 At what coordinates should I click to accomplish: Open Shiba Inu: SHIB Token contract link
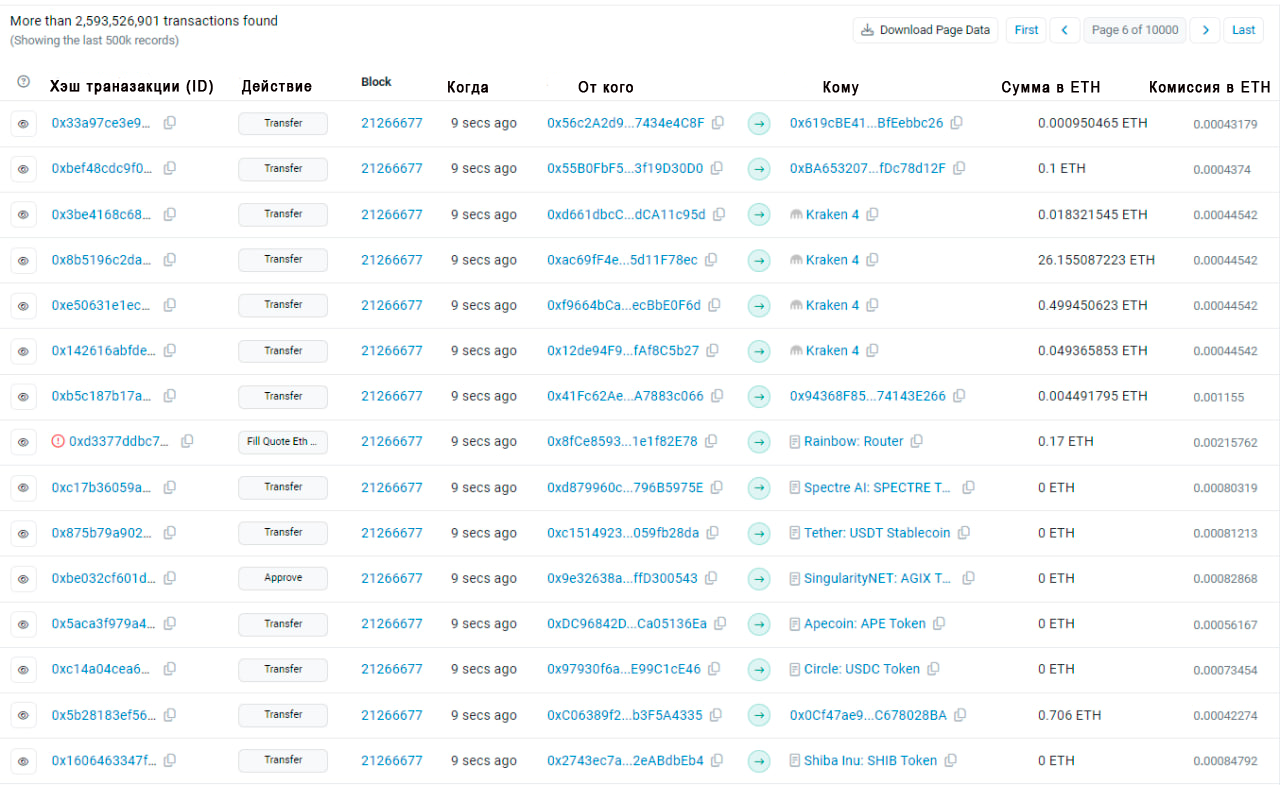click(x=871, y=760)
